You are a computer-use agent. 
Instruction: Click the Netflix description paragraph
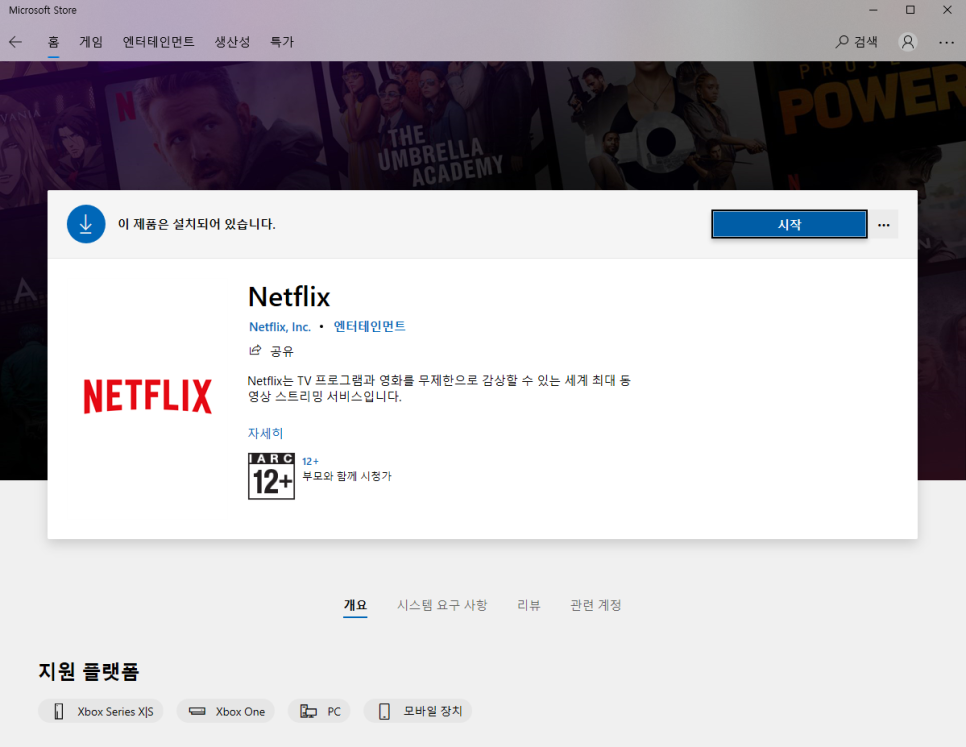point(439,388)
